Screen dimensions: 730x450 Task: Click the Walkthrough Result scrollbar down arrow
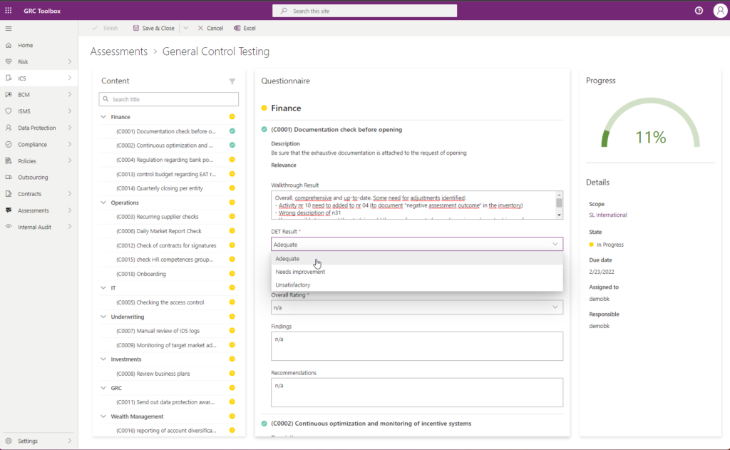559,215
